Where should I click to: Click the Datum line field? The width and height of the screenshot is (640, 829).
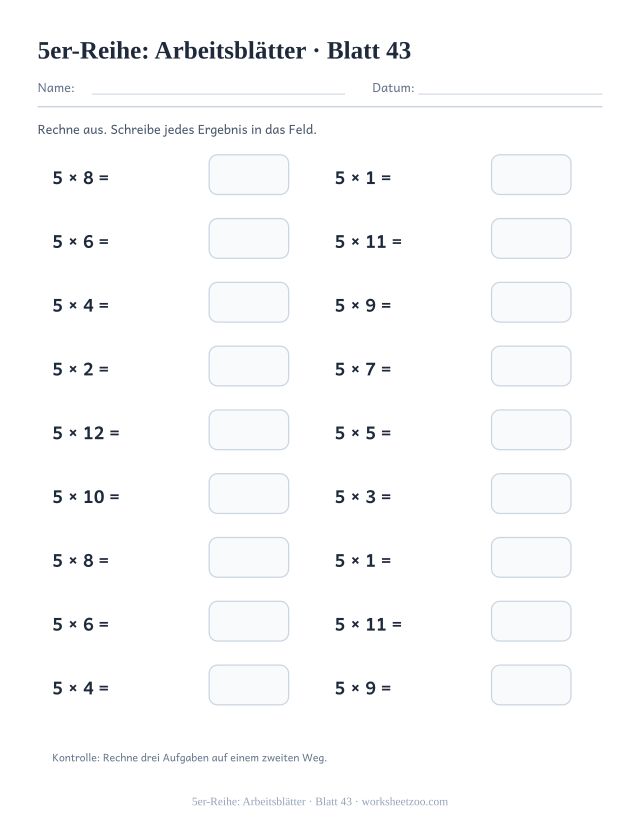click(x=510, y=89)
